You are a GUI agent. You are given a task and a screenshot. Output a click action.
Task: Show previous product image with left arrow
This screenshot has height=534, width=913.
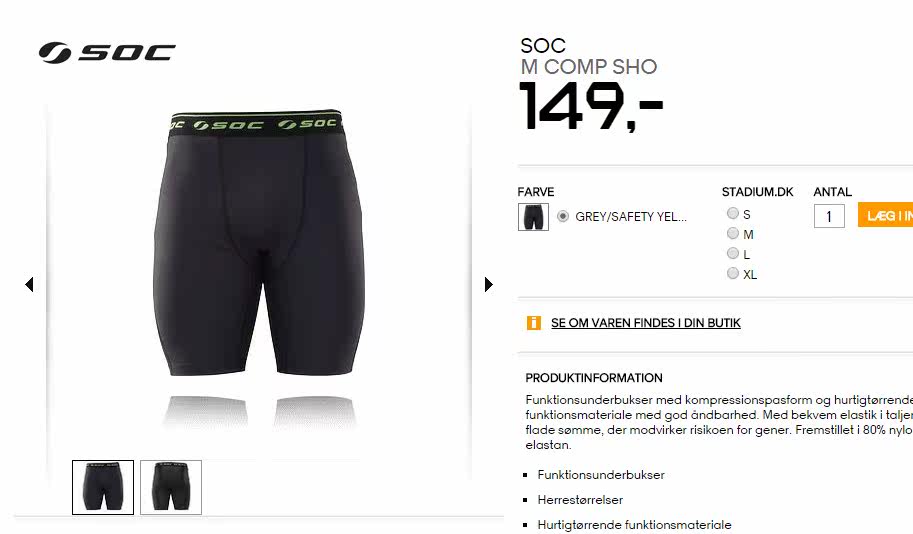click(29, 284)
